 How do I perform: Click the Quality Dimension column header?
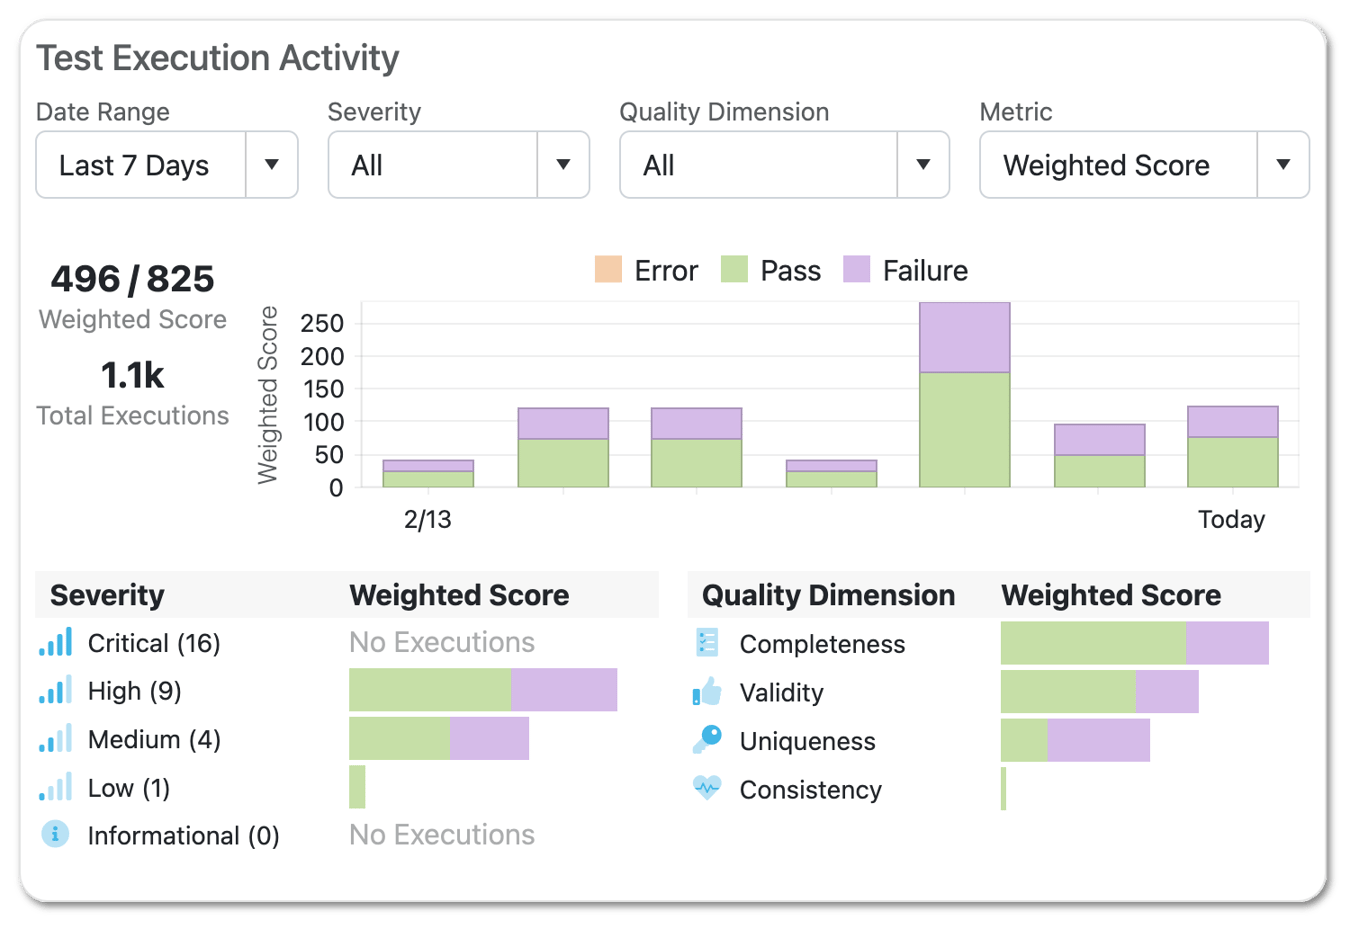(x=828, y=595)
